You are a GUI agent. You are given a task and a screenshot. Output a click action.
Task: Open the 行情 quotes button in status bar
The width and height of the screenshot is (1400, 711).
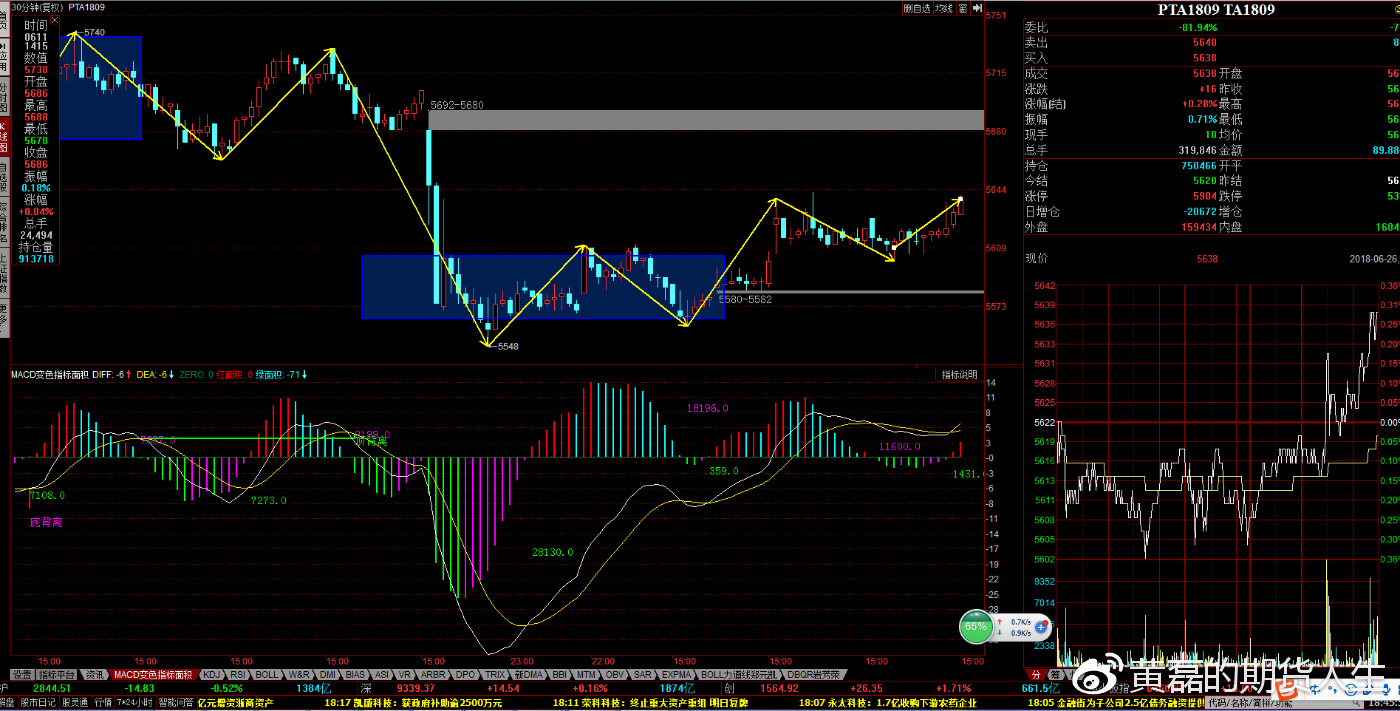point(103,703)
